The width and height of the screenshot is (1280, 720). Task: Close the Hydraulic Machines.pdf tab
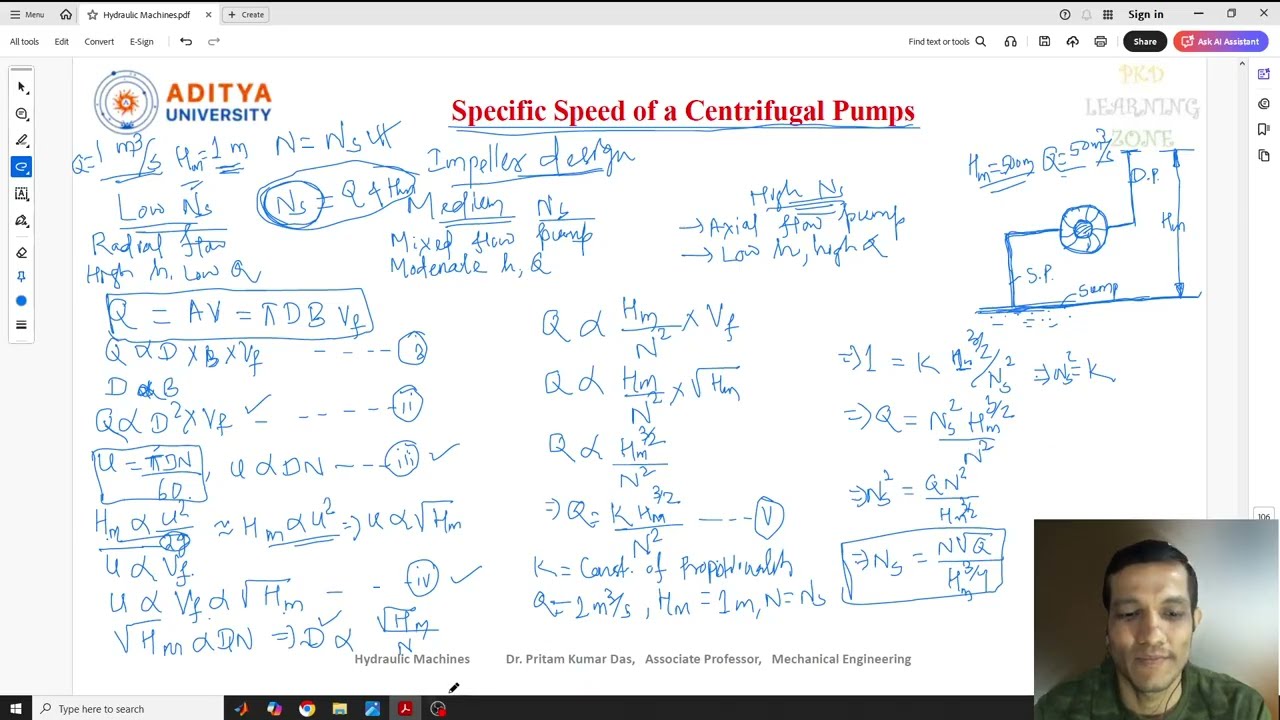coord(208,15)
